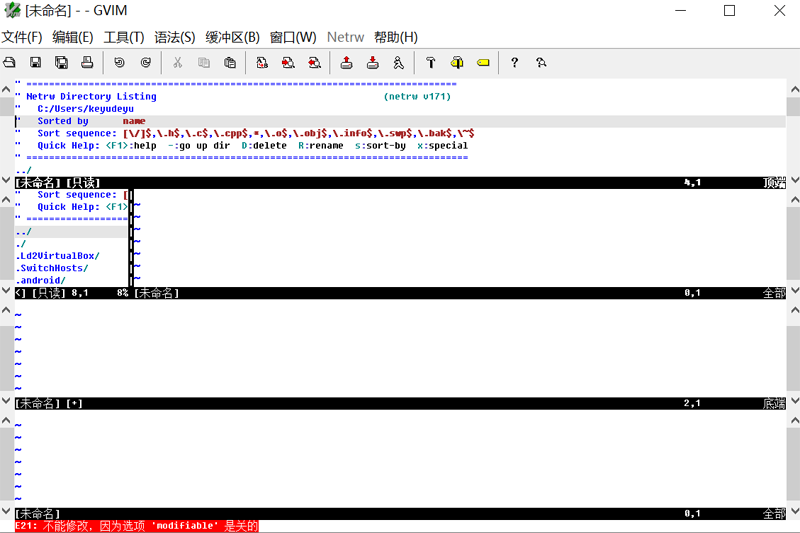The width and height of the screenshot is (800, 533).
Task: Select the .Ld2VirtualBox/ directory entry
Action: coord(58,256)
